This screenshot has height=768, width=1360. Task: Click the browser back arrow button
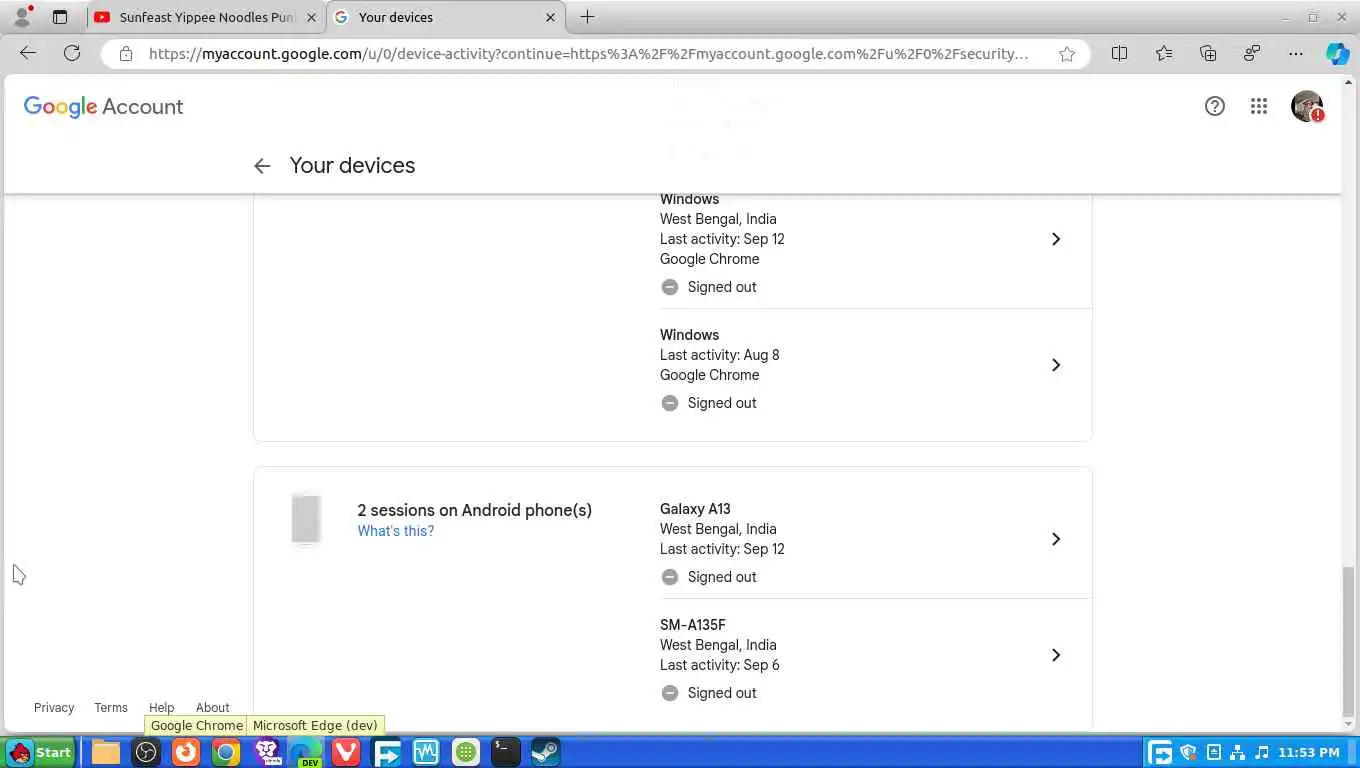point(28,53)
